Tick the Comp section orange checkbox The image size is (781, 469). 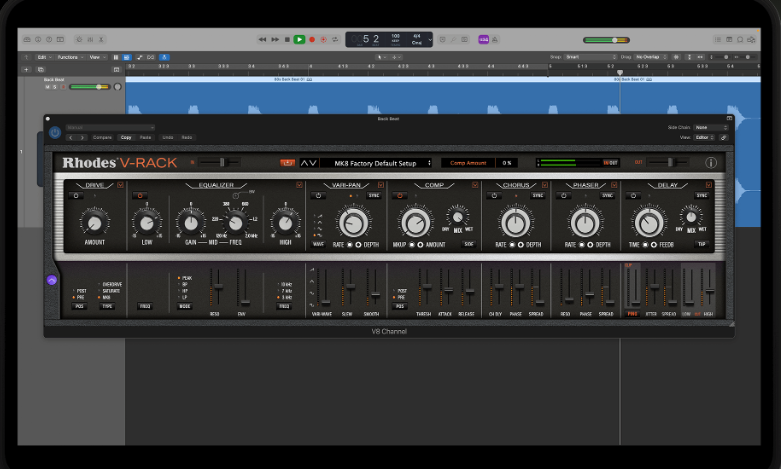pyautogui.click(x=475, y=185)
